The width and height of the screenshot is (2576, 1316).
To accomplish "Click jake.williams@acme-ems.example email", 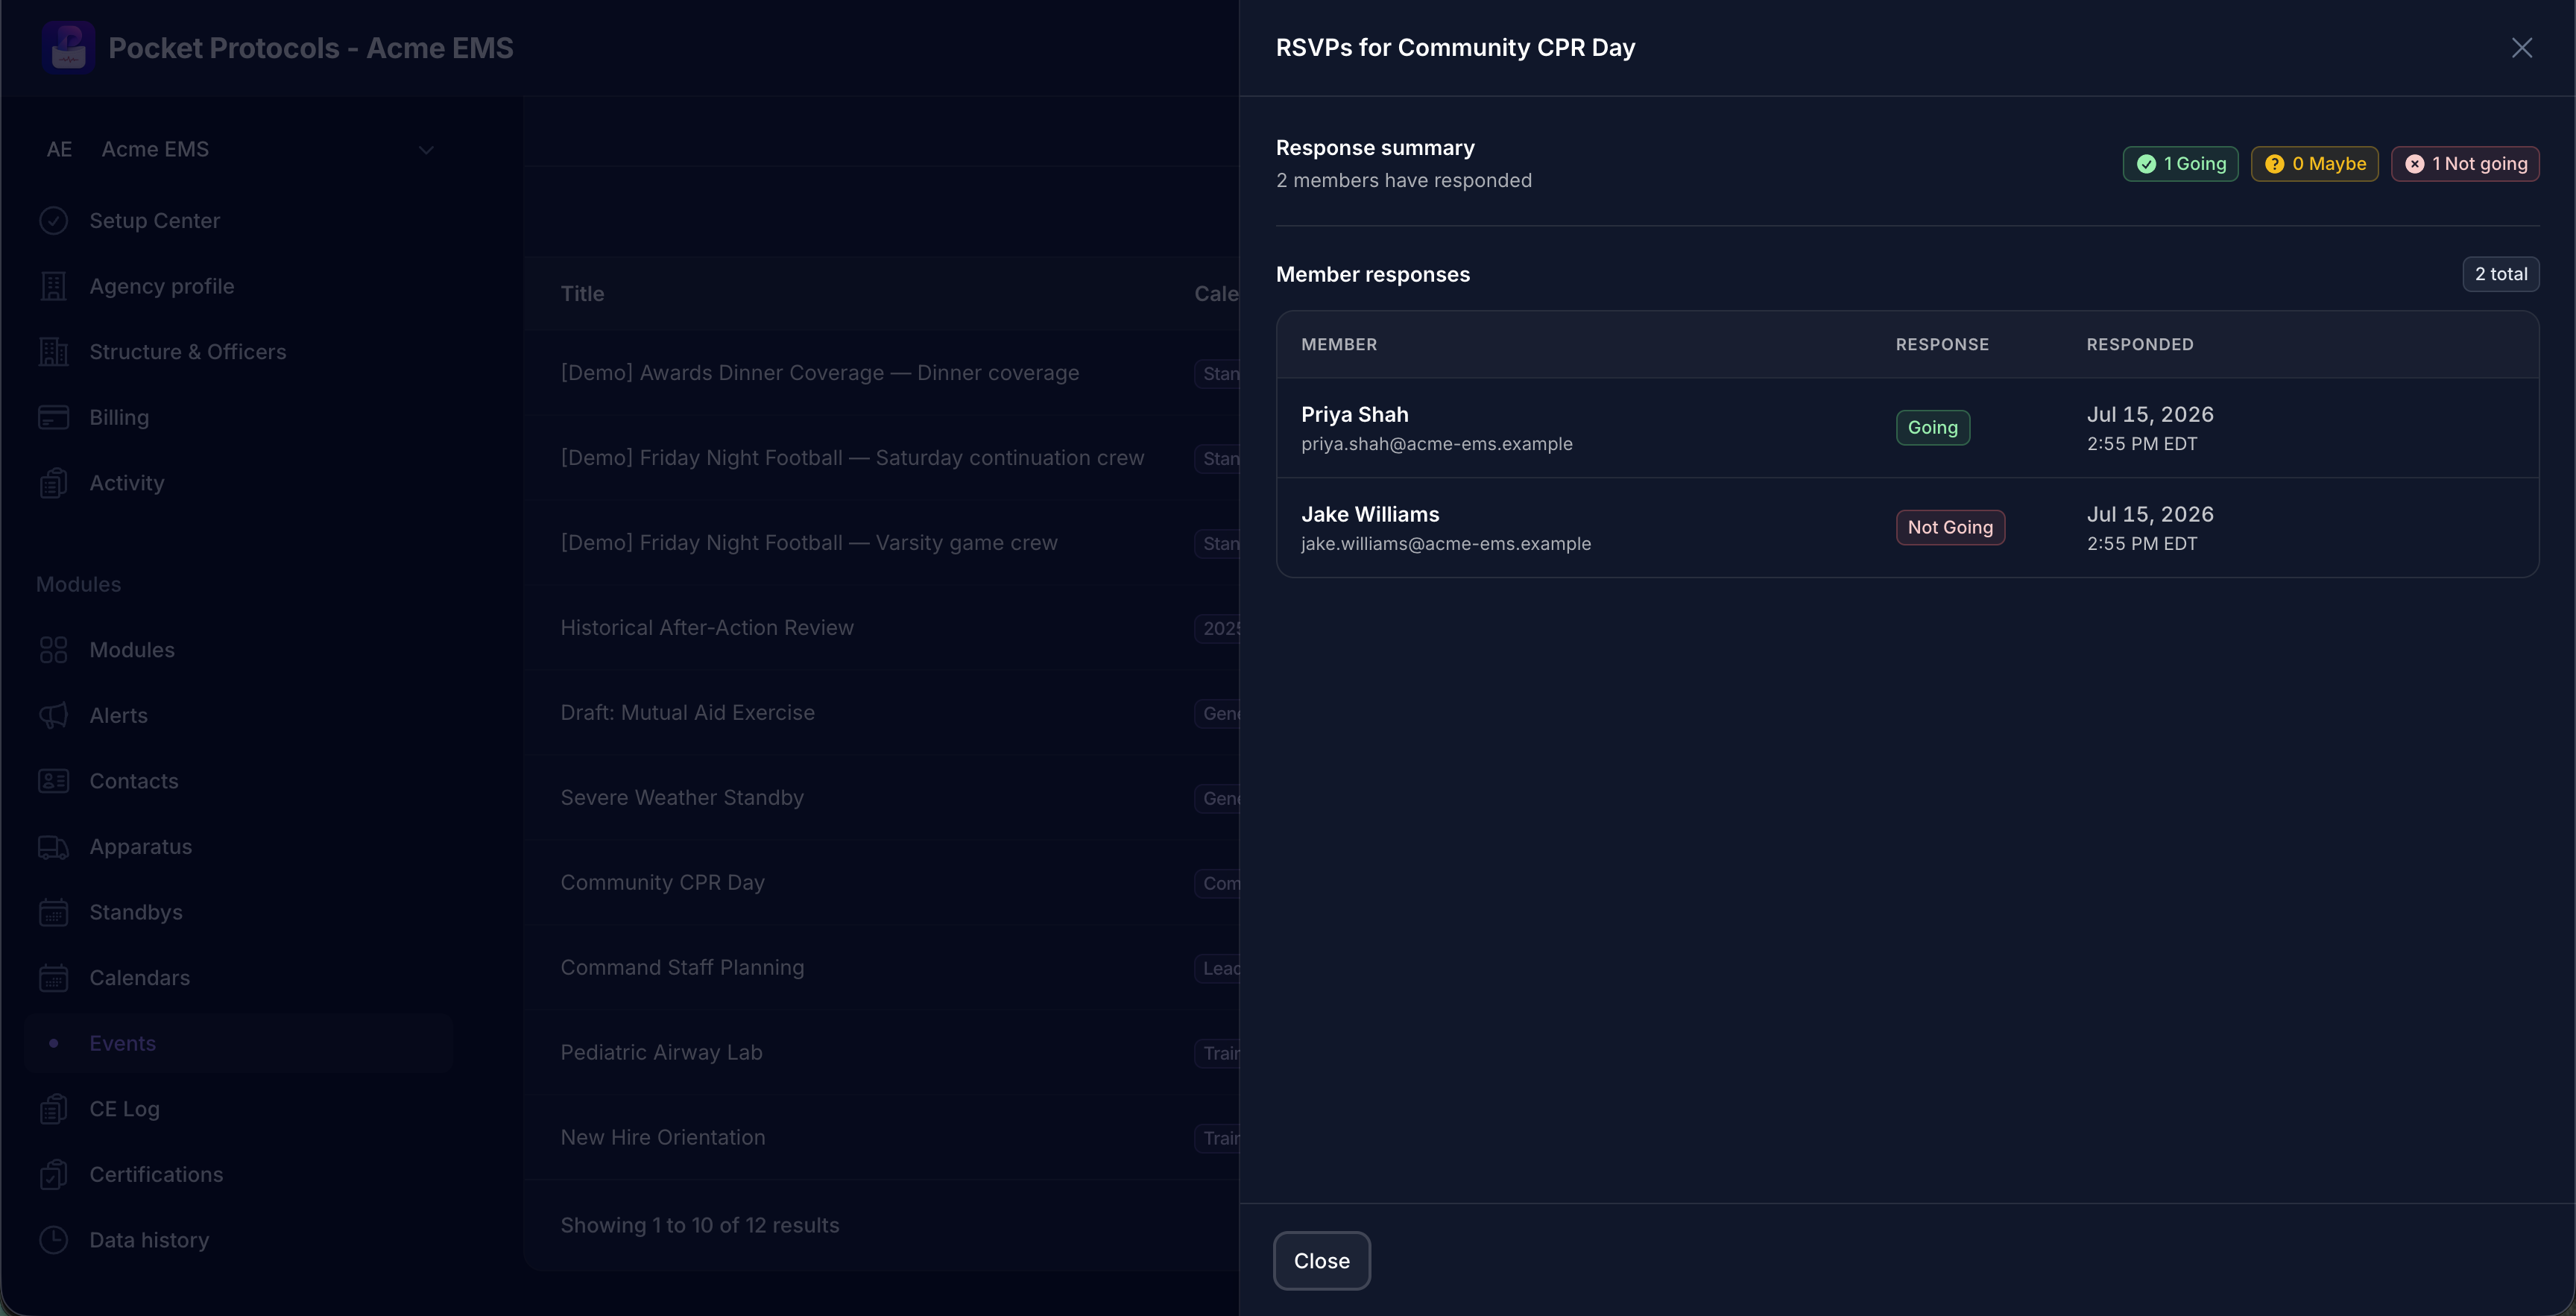I will [1445, 544].
